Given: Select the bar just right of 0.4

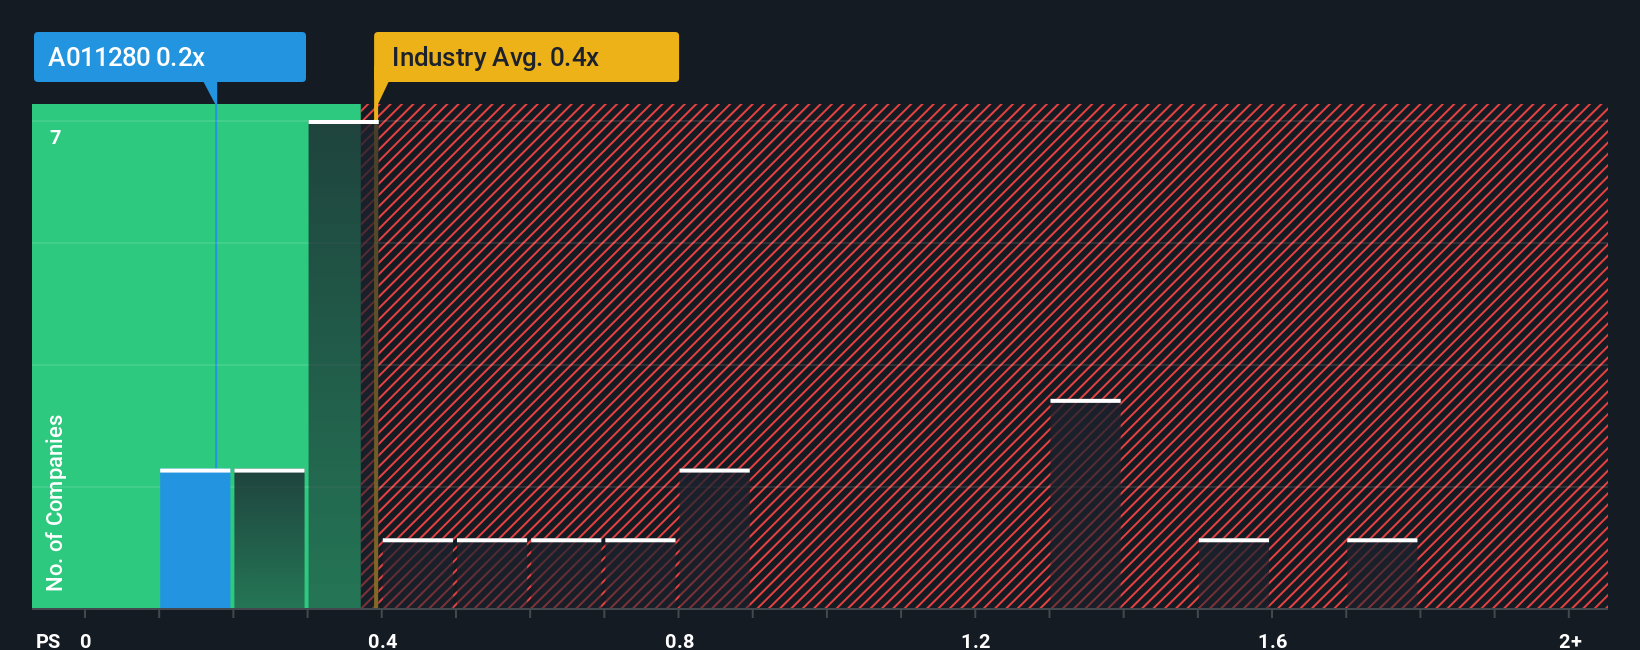Looking at the screenshot, I should [418, 574].
